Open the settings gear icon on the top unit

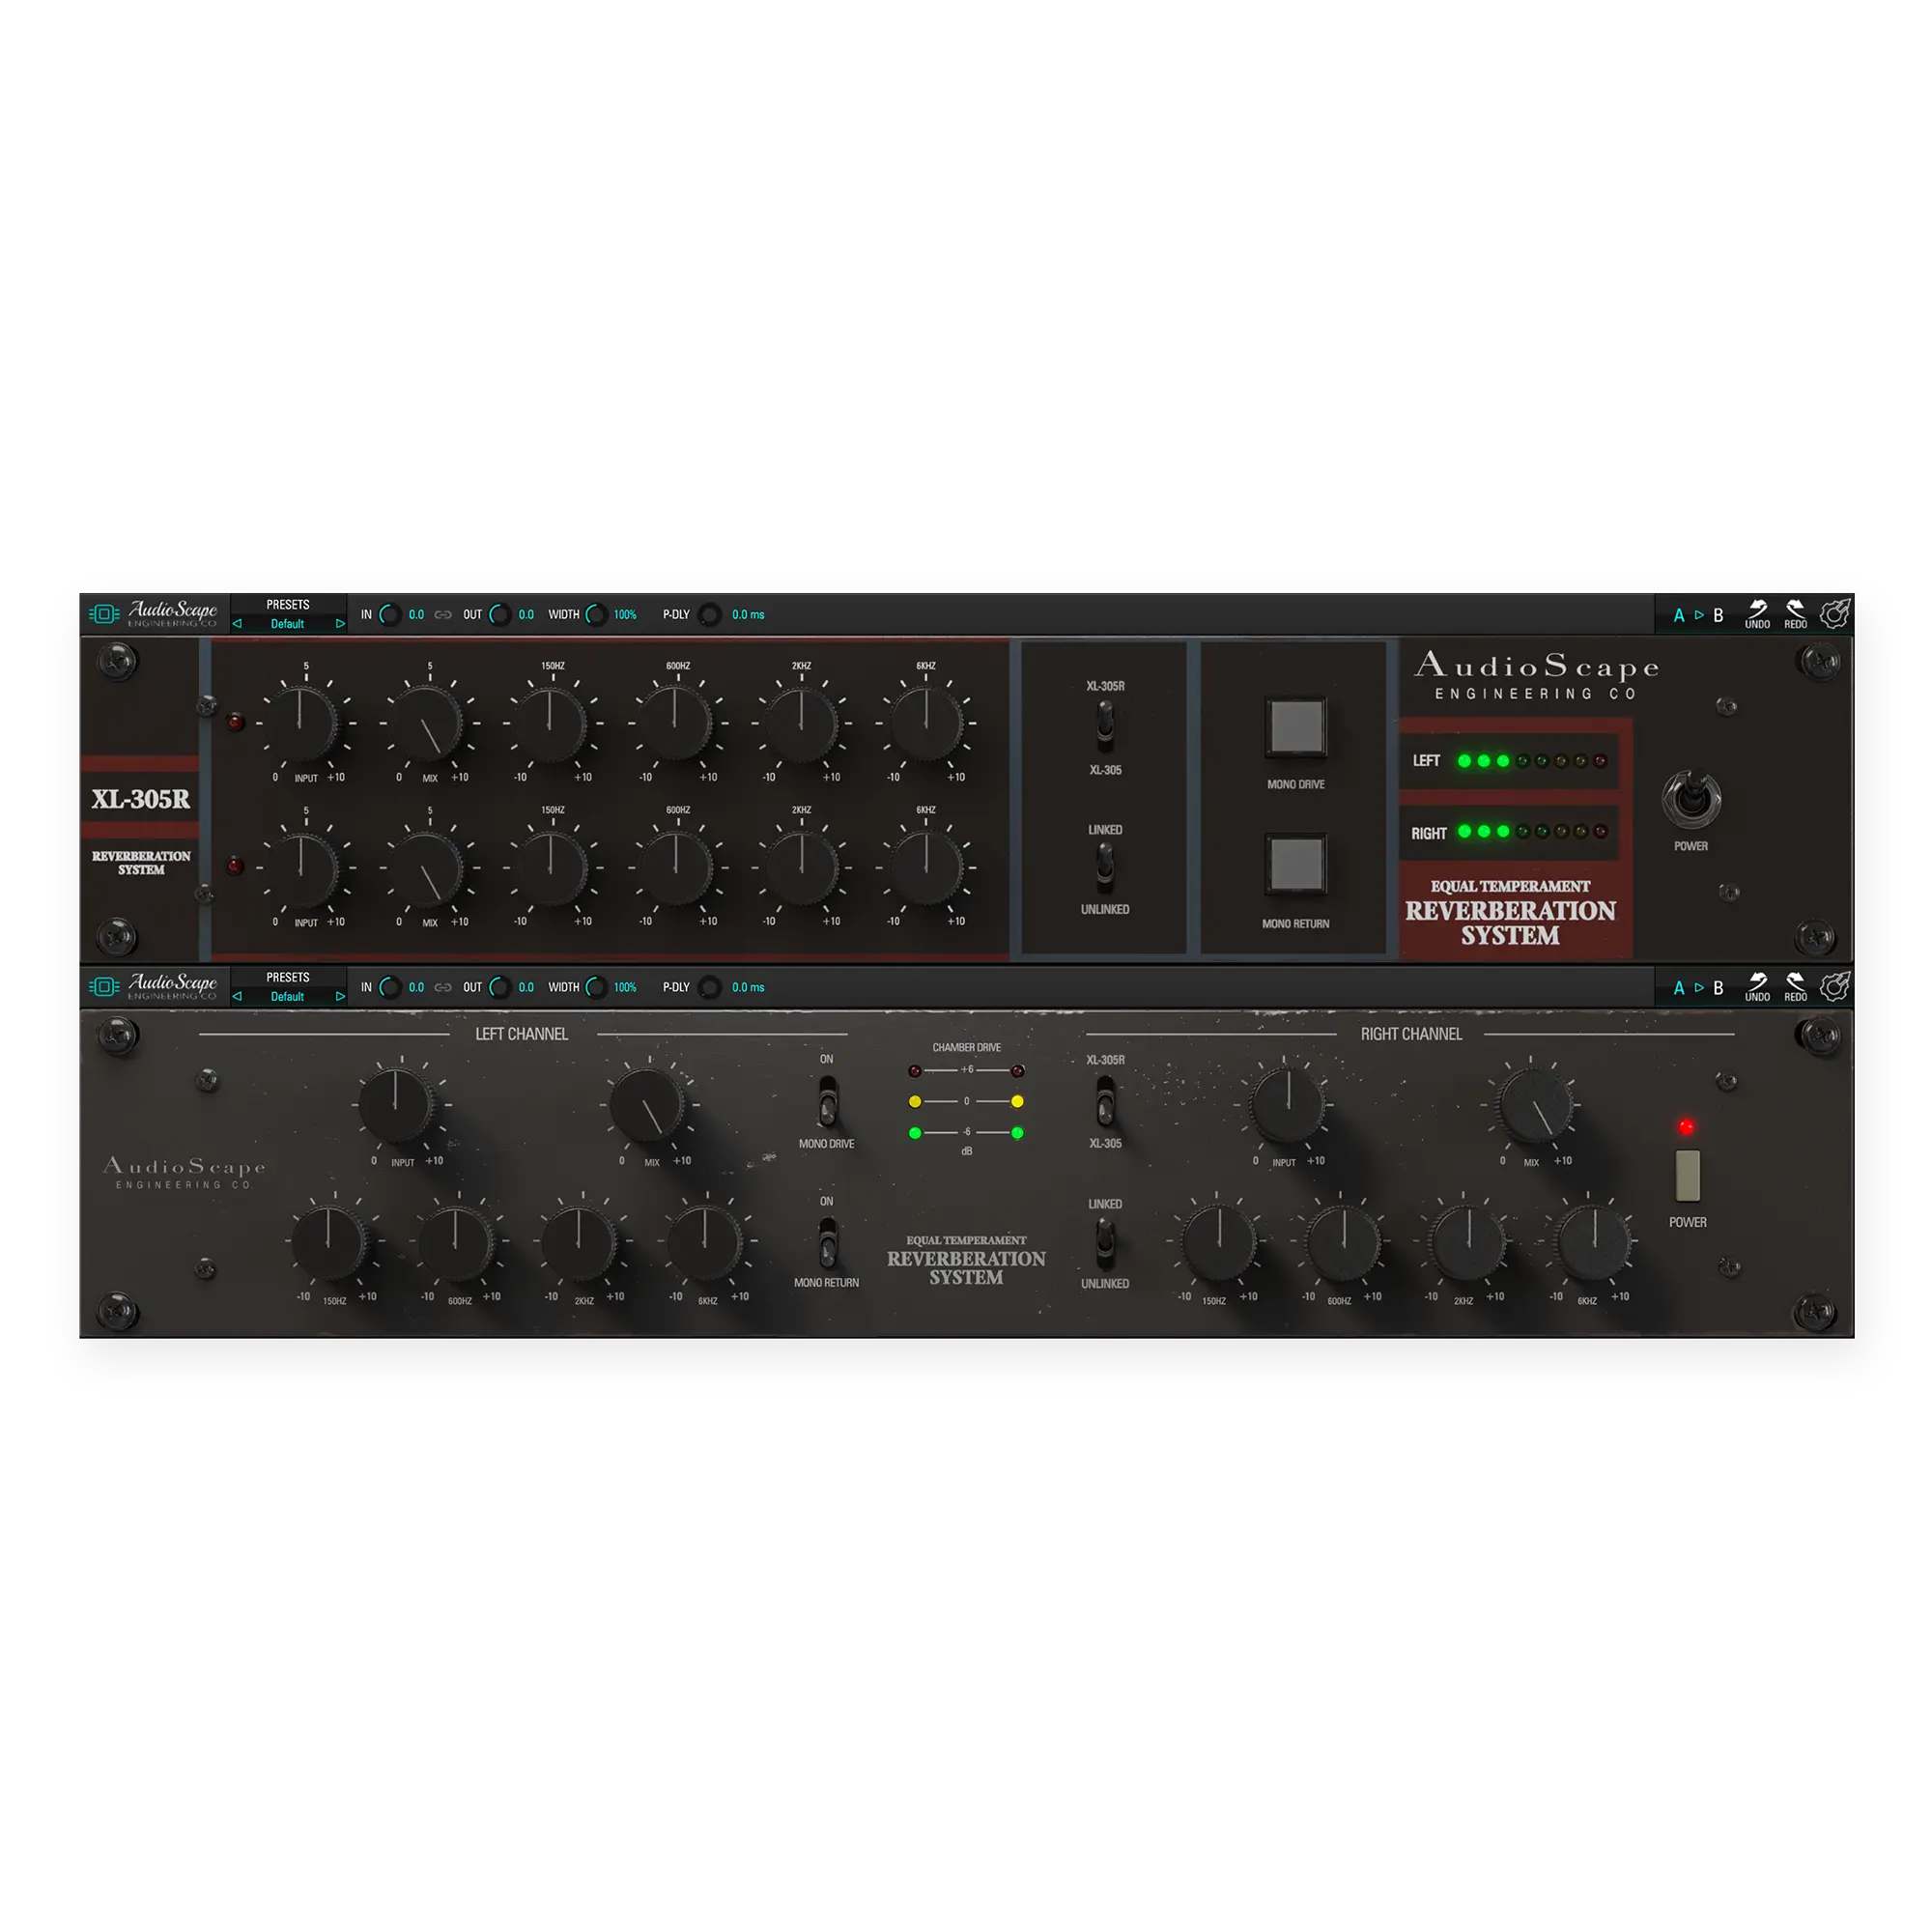coord(1837,614)
